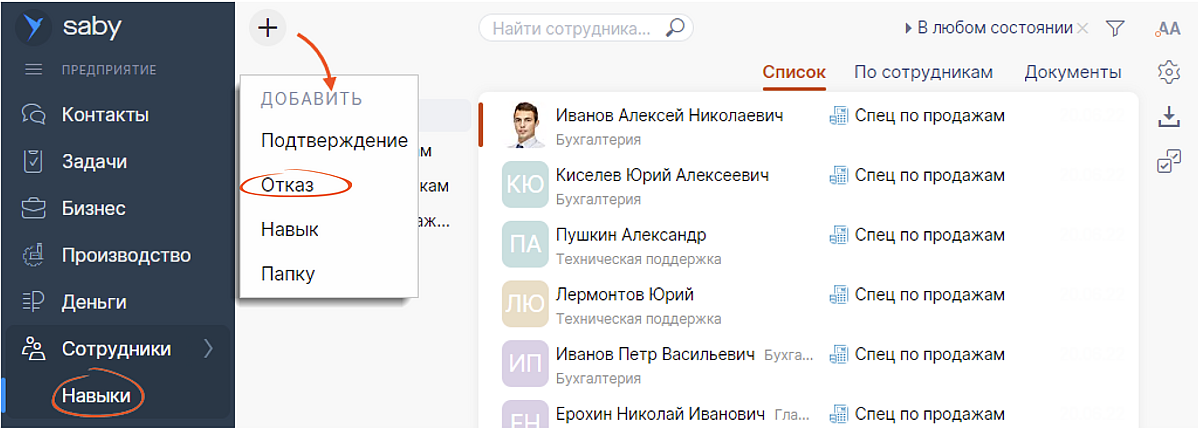The width and height of the screenshot is (1198, 430).
Task: Expand the Сотрудники section chevron
Action: (208, 349)
